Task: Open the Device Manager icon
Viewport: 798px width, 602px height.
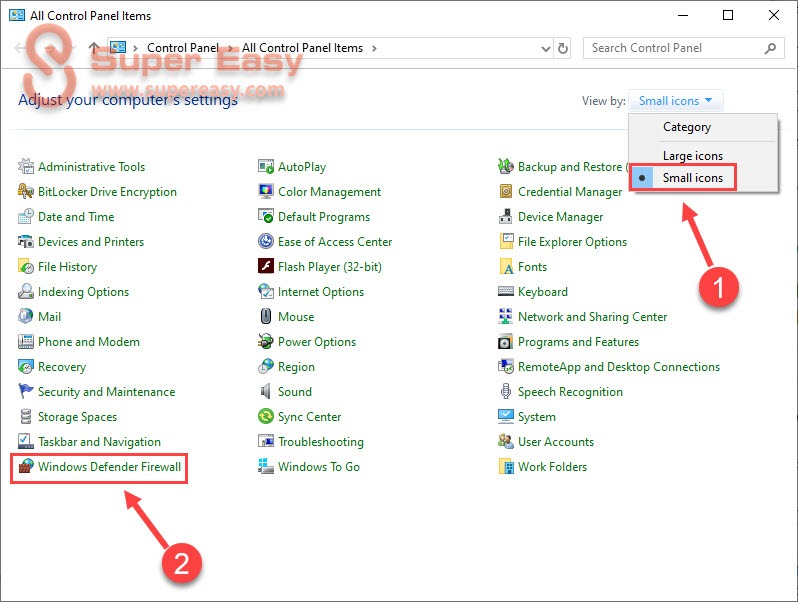Action: coord(505,216)
